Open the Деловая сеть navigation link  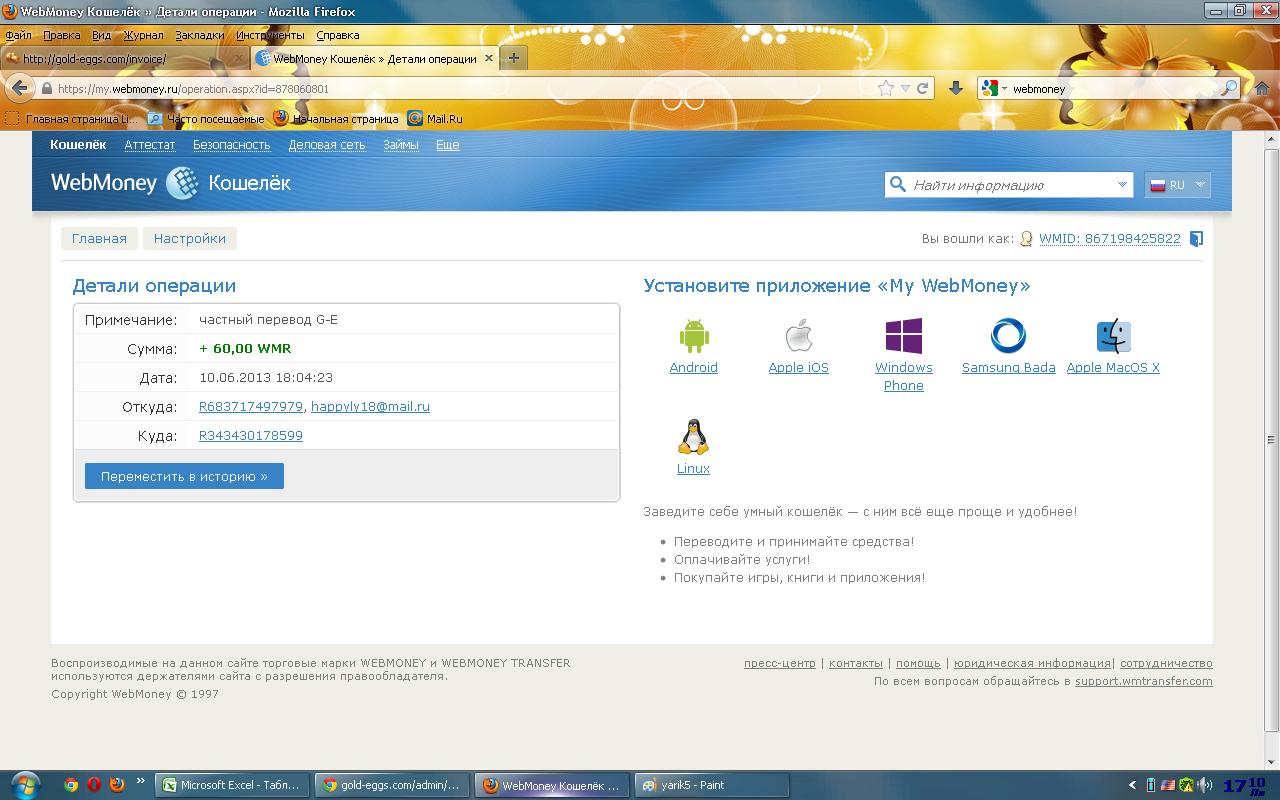327,145
